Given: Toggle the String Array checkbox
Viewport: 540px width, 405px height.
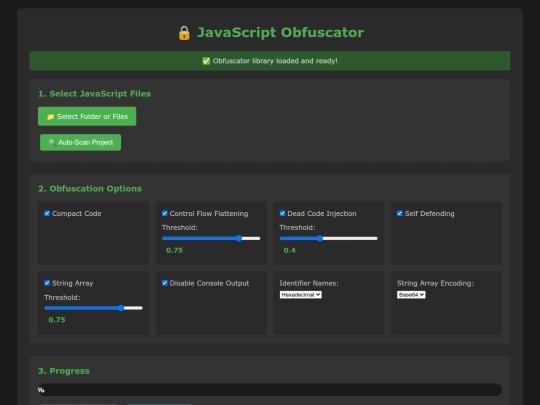Looking at the screenshot, I should tap(47, 283).
